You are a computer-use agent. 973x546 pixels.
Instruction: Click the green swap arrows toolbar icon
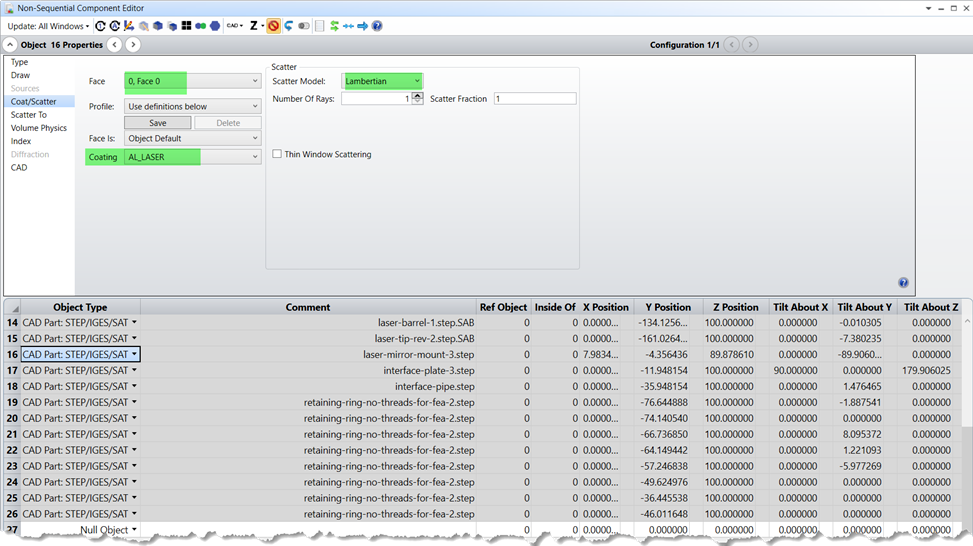click(x=334, y=25)
